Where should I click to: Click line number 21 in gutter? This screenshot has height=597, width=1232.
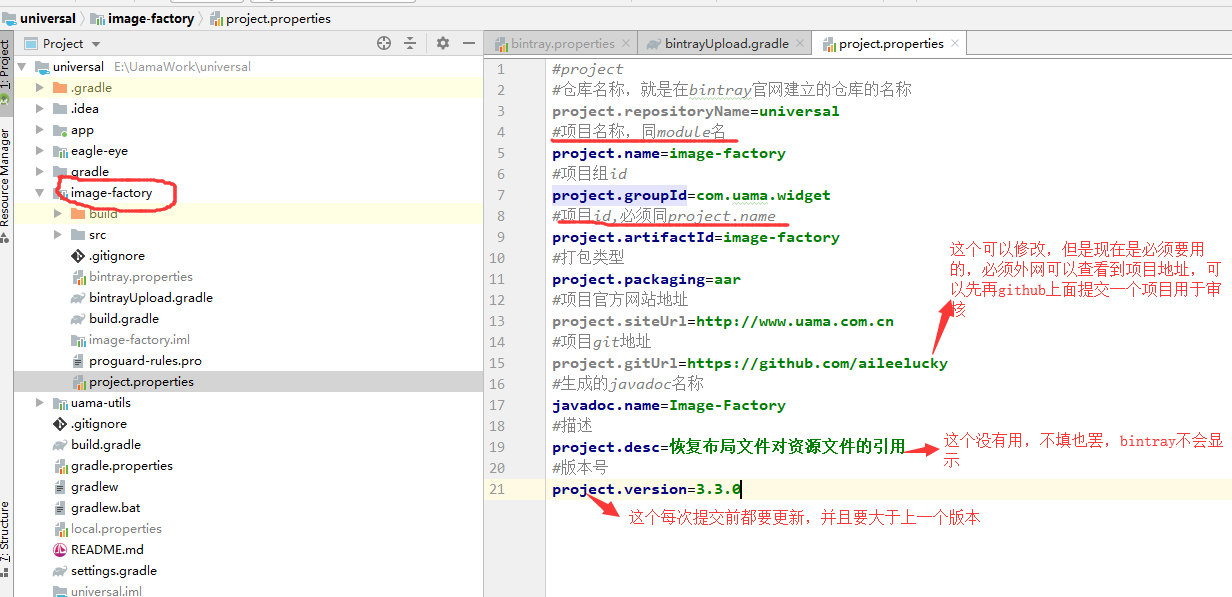[x=497, y=489]
